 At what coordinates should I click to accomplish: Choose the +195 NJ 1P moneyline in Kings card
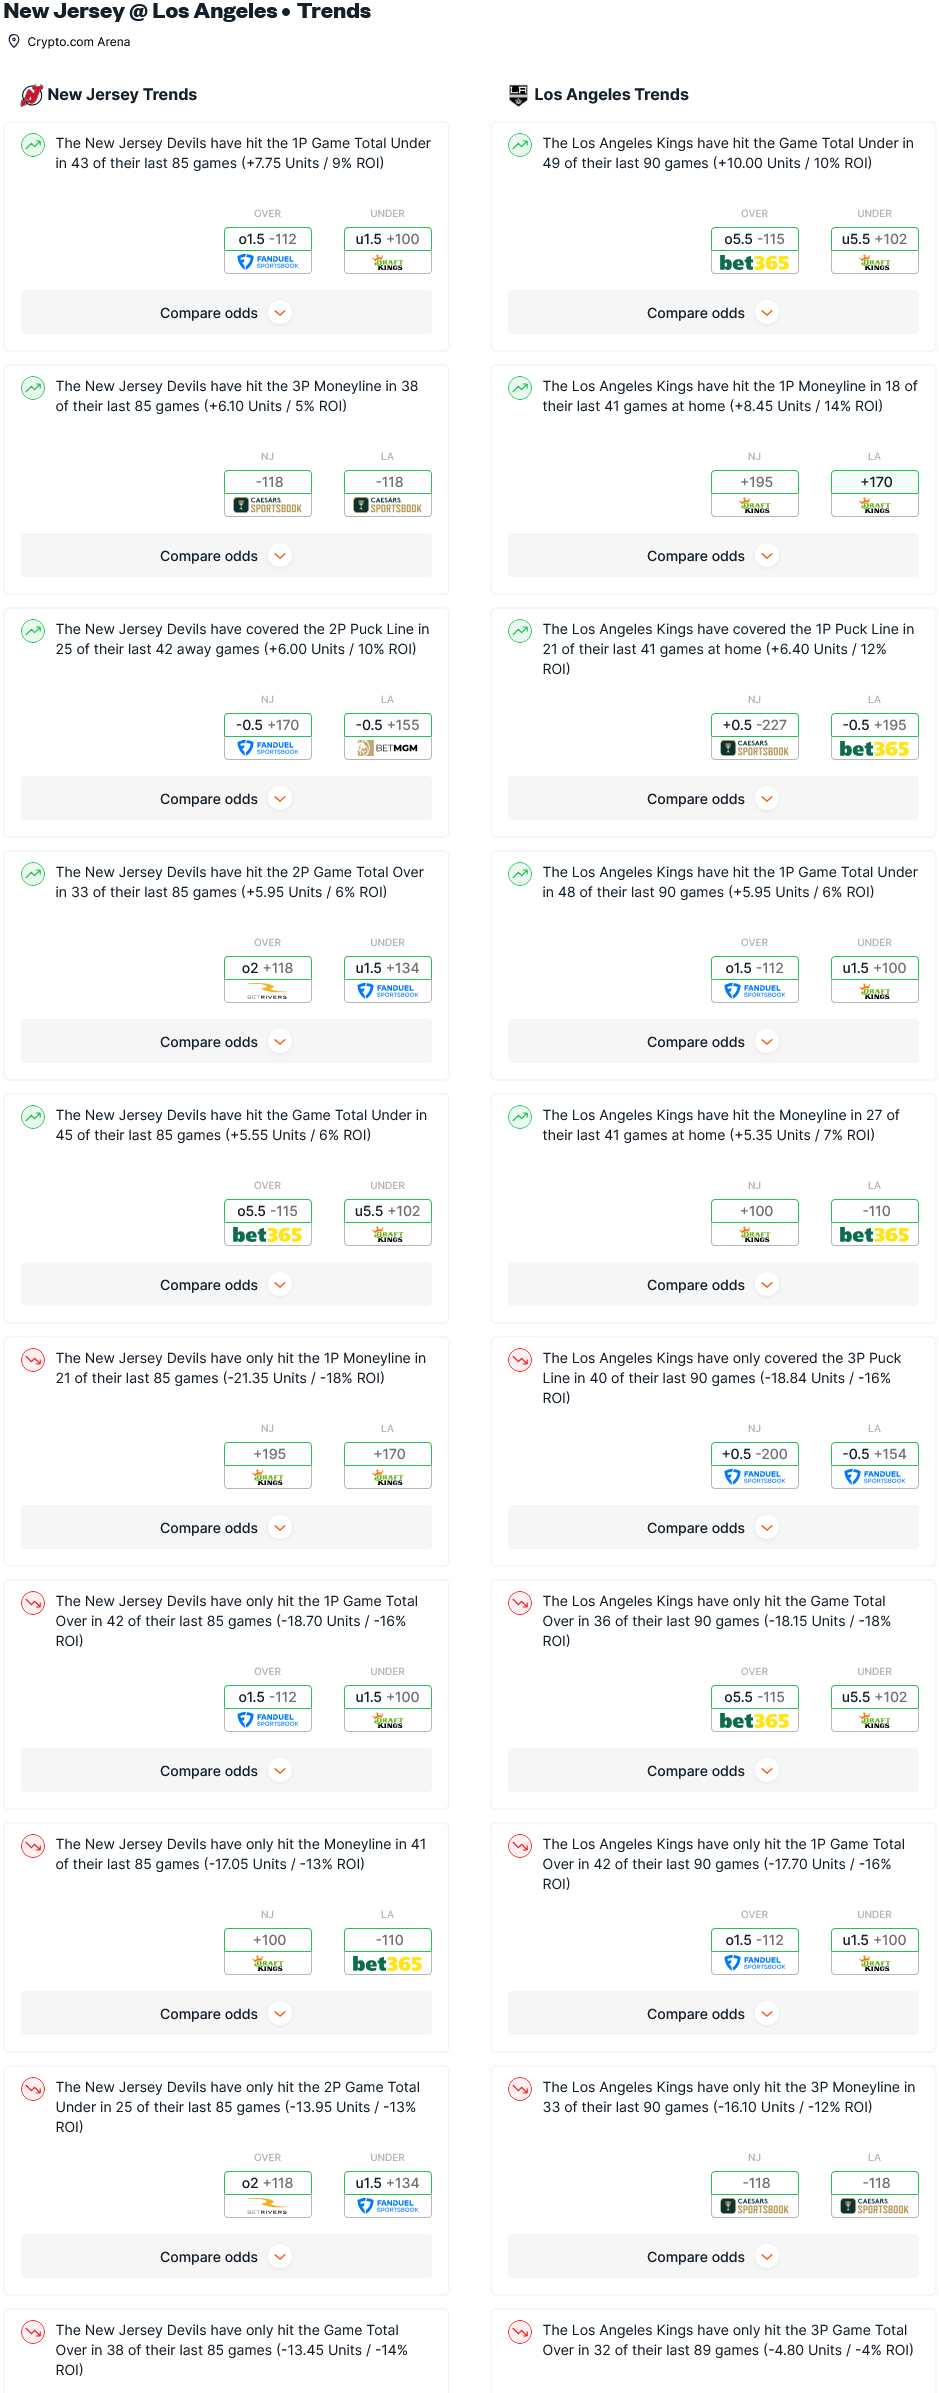(755, 482)
